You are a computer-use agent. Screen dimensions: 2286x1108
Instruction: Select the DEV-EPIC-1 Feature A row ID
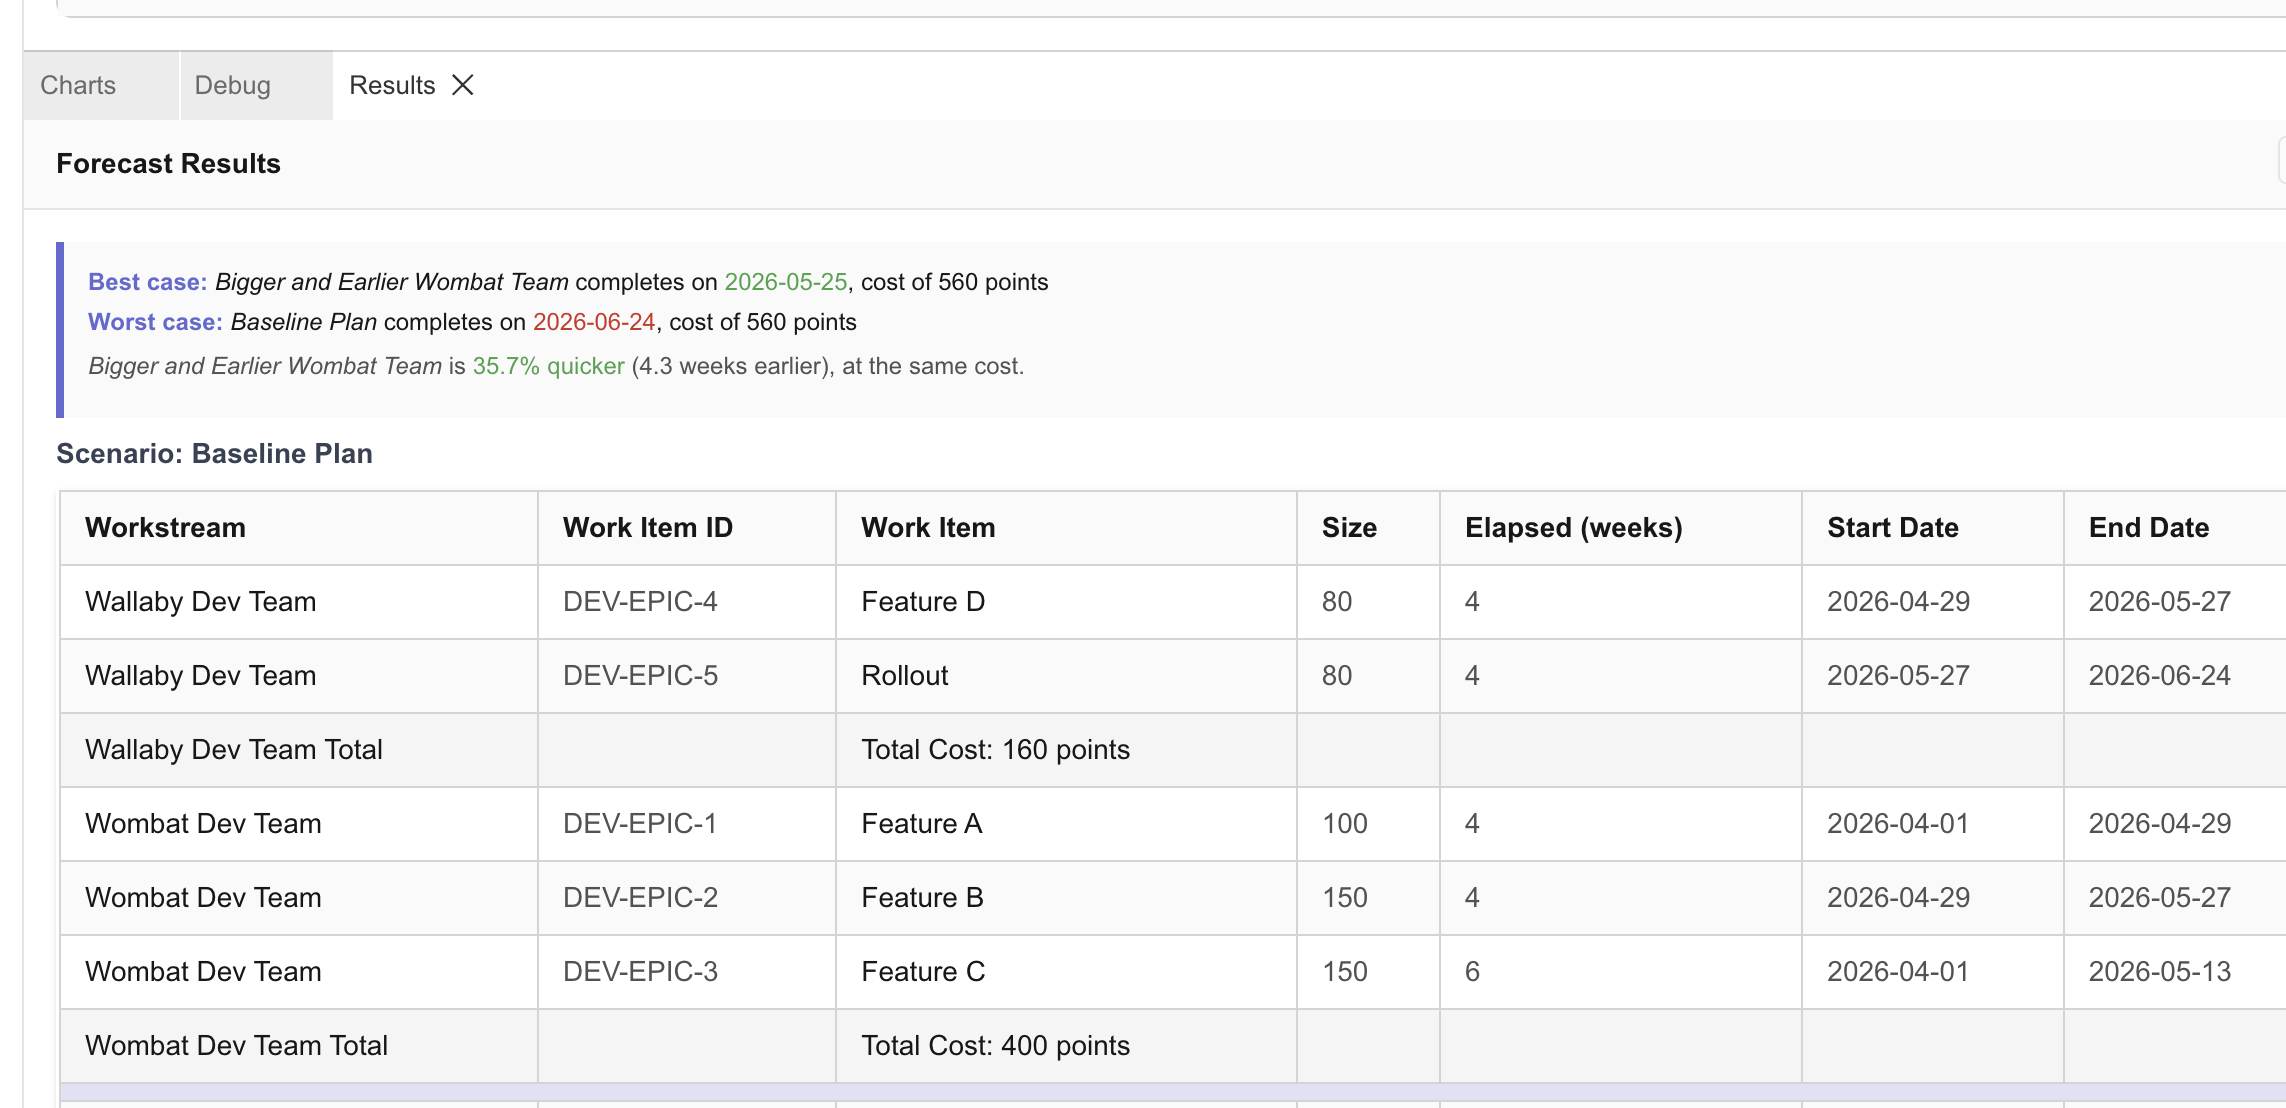[640, 823]
